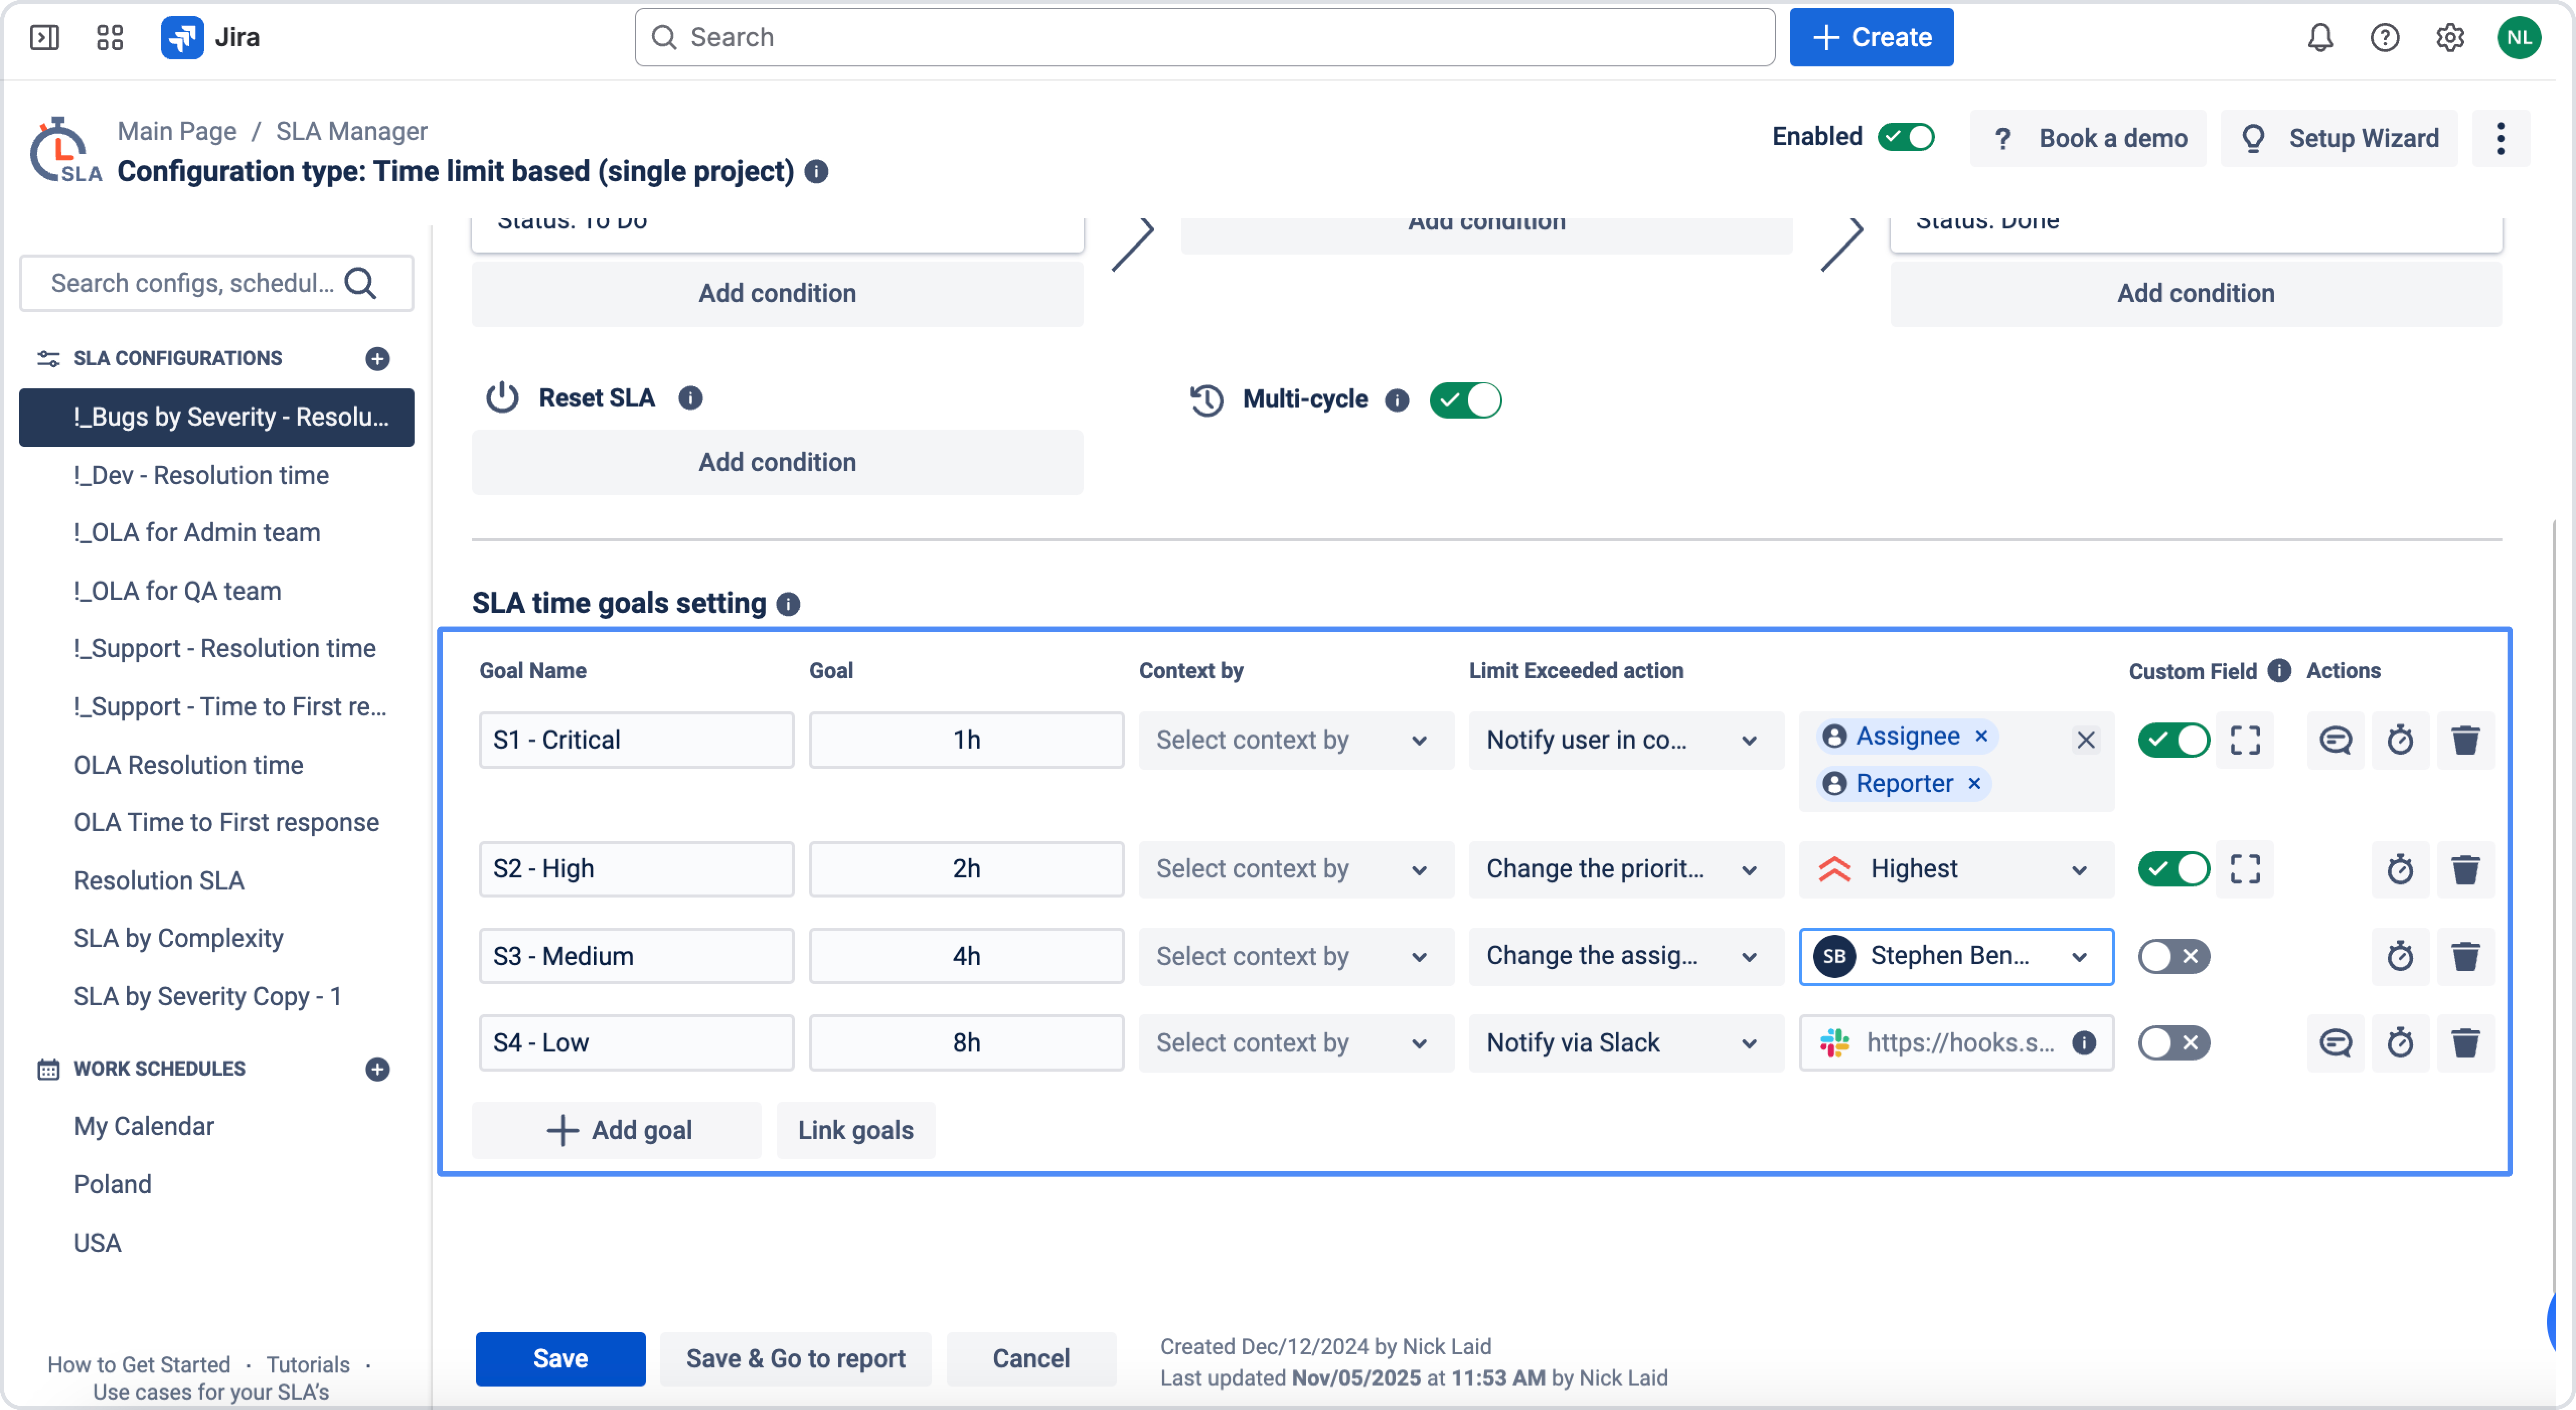Select the Poland work schedule
Screen dimensions: 2576x1410
point(112,1184)
